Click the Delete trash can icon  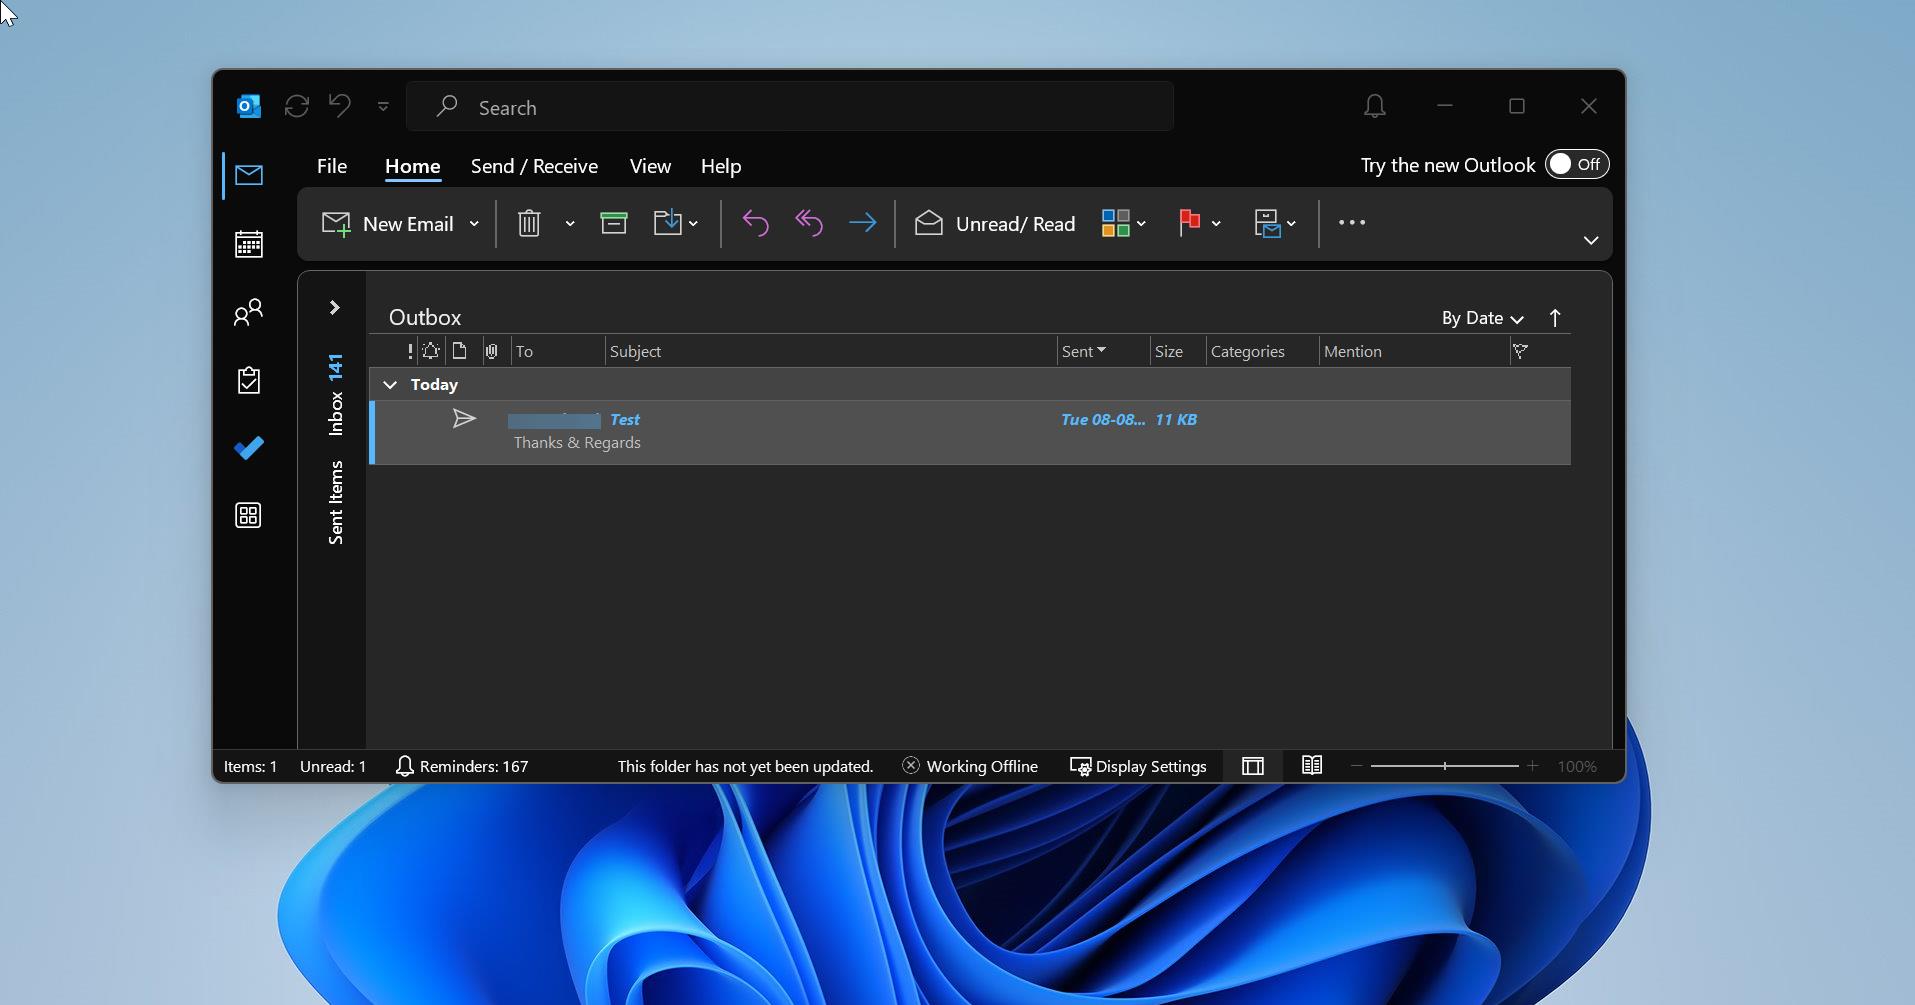click(529, 223)
